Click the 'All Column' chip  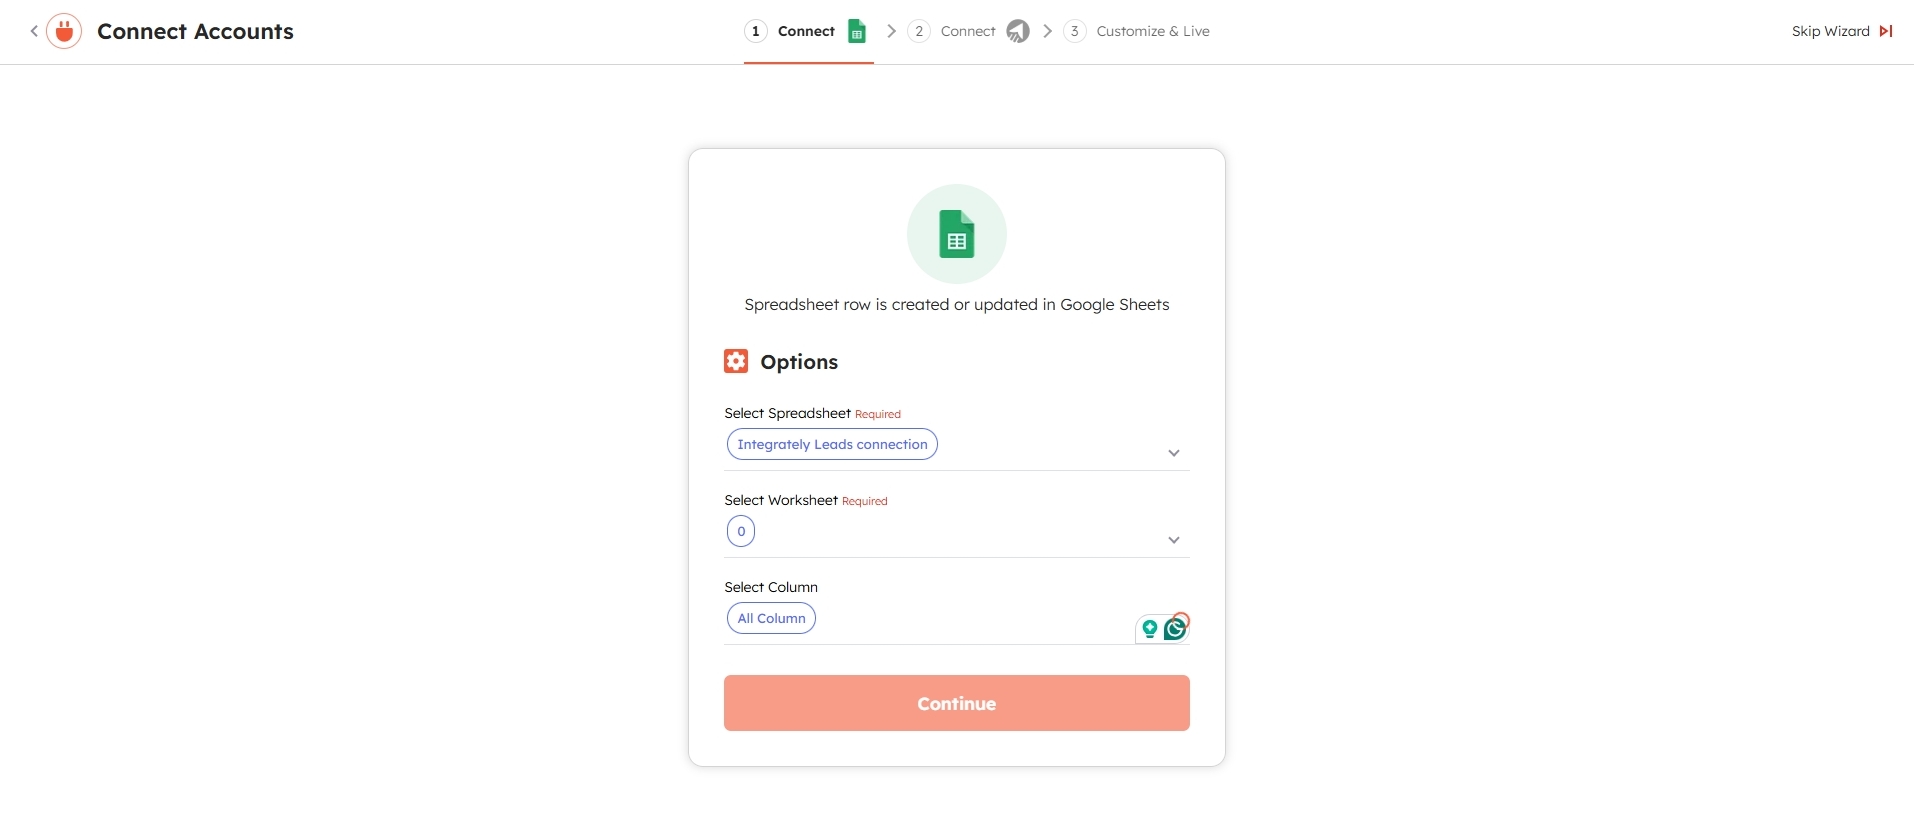click(x=771, y=618)
